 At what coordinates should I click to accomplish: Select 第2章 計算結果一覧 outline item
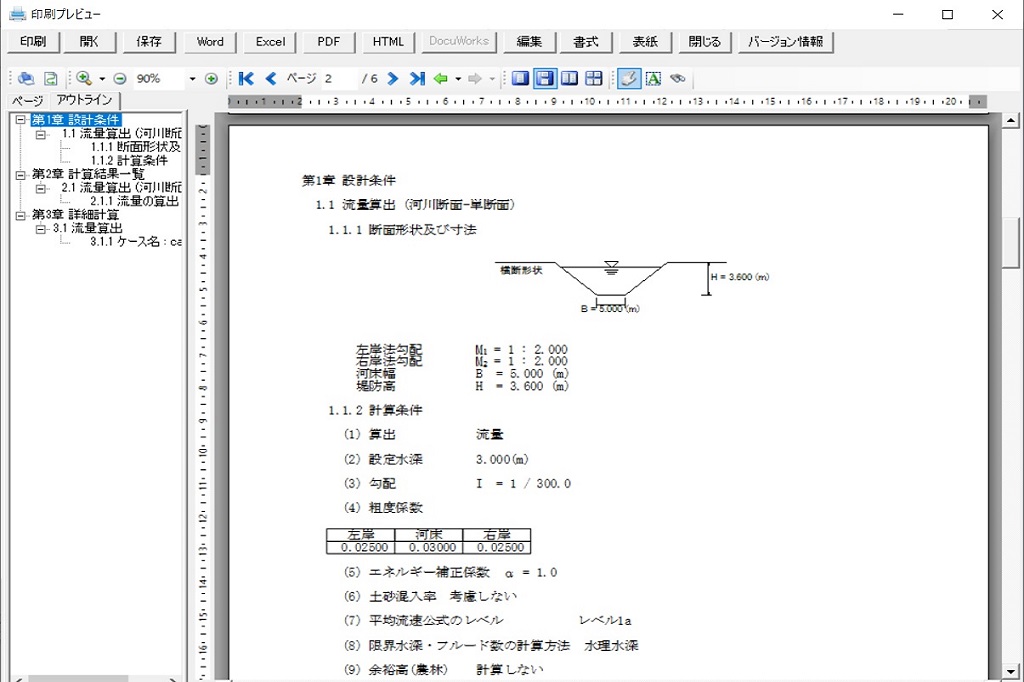88,174
